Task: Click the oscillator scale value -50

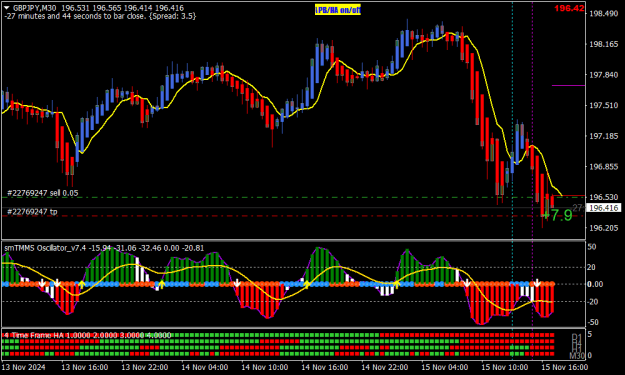Action: (593, 322)
